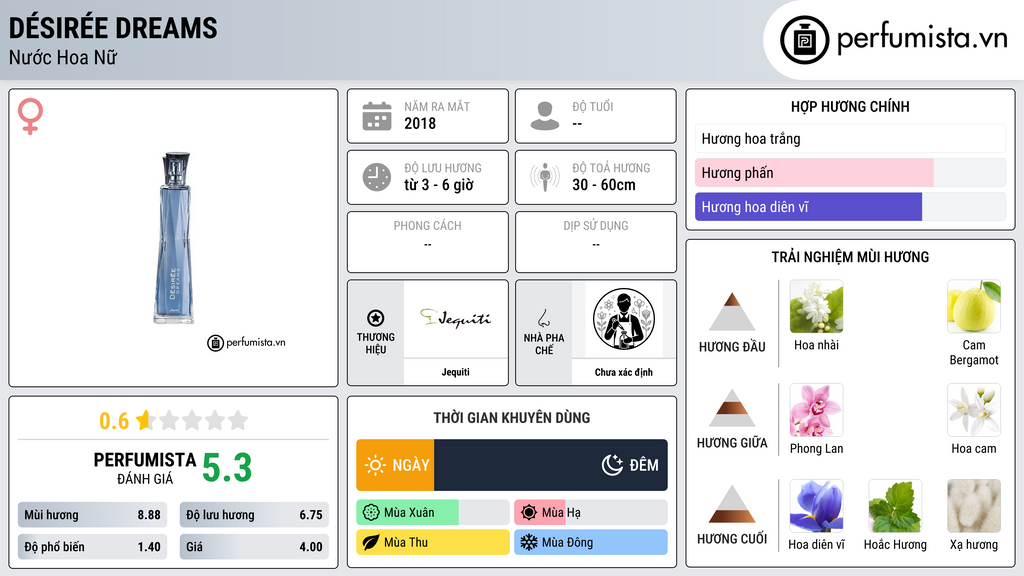Viewport: 1024px width, 576px height.
Task: Click the Hợp hương chính heading
Action: (850, 106)
